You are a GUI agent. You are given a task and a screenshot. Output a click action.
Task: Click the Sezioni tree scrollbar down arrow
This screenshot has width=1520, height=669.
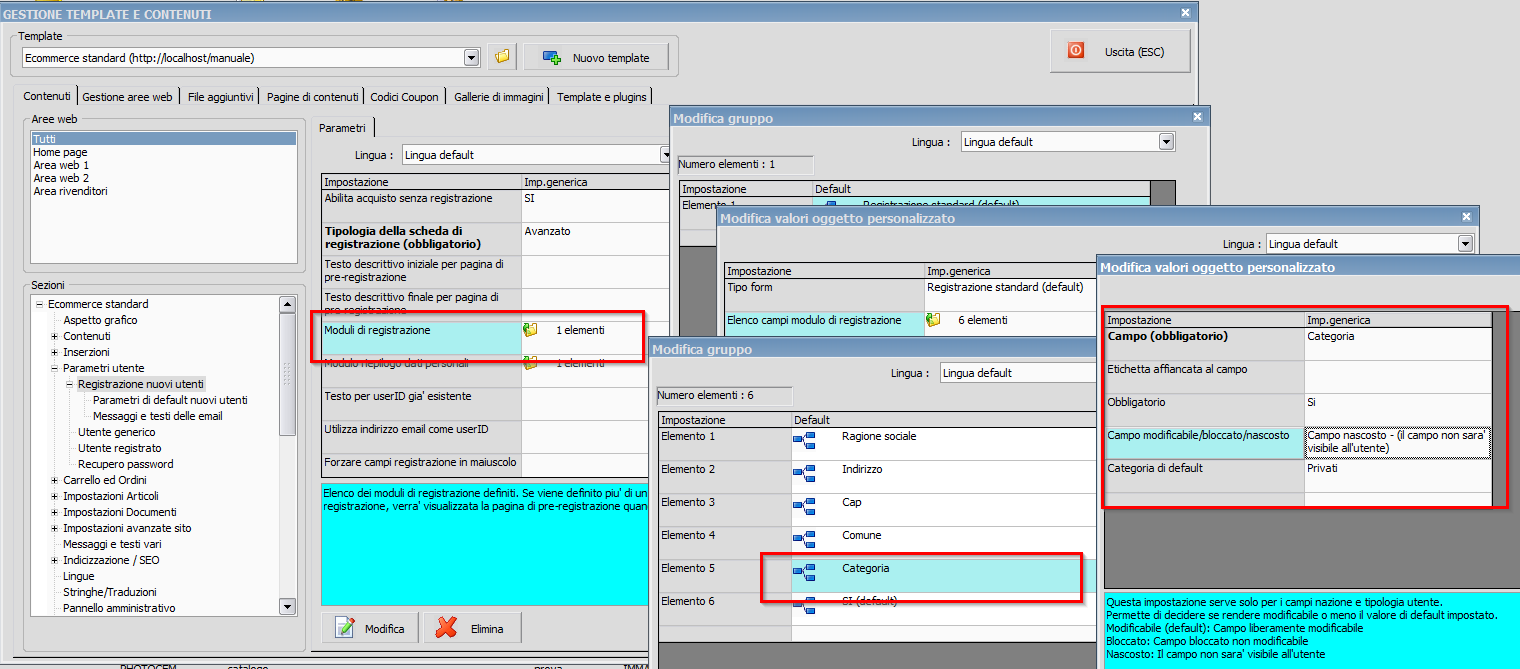[288, 606]
